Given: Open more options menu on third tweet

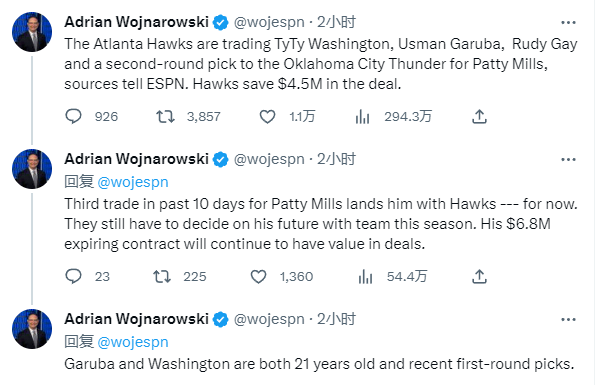Looking at the screenshot, I should tap(568, 319).
